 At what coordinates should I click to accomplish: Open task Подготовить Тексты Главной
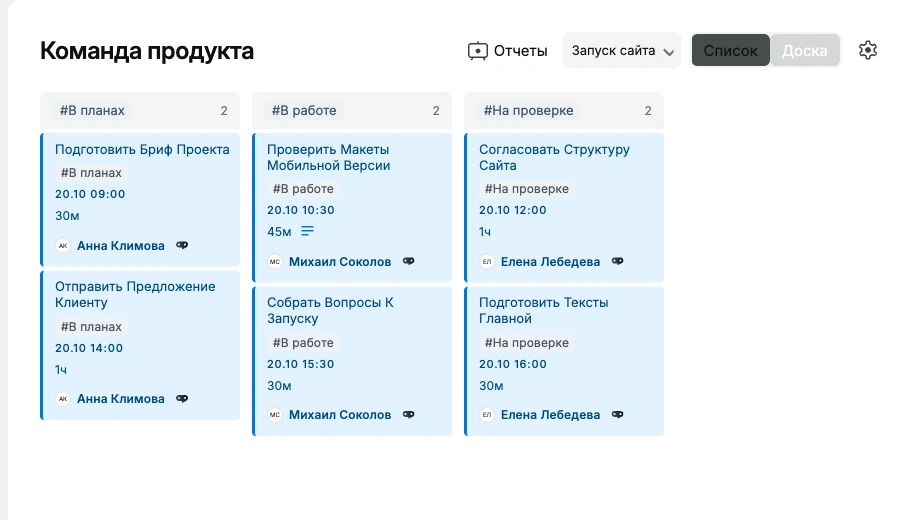coord(544,311)
